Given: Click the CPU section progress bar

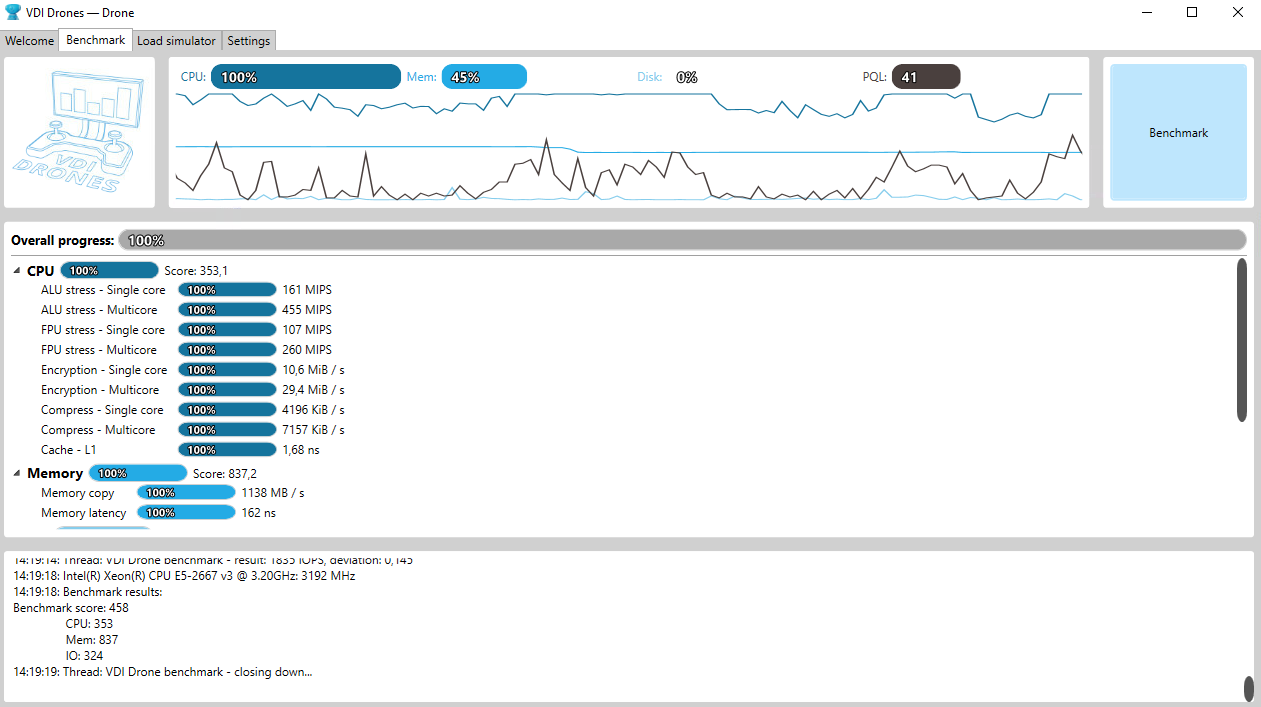Looking at the screenshot, I should [110, 270].
